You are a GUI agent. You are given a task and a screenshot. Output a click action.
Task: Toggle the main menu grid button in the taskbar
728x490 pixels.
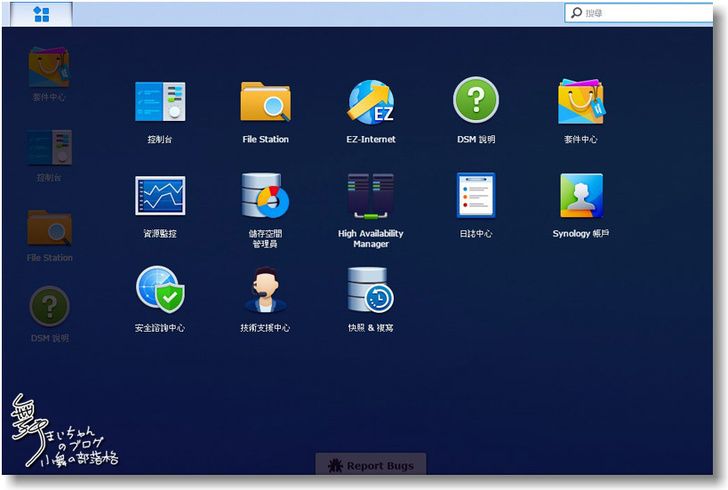tap(41, 14)
